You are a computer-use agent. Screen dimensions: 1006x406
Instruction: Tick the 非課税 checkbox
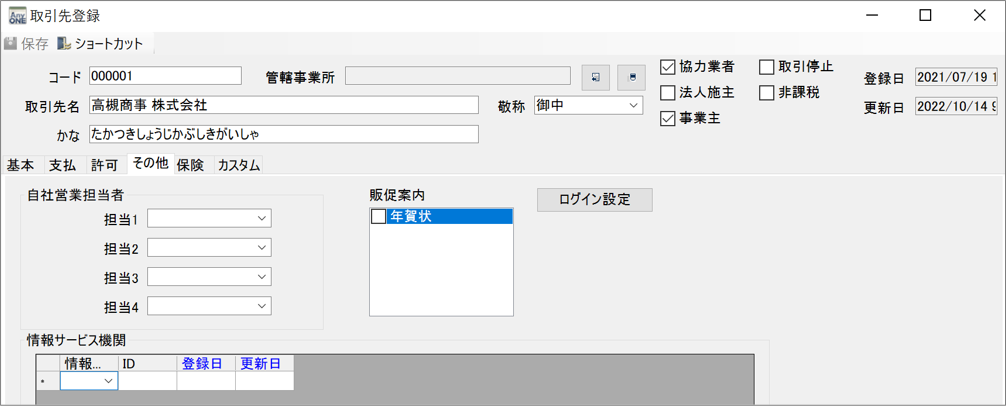[x=767, y=93]
